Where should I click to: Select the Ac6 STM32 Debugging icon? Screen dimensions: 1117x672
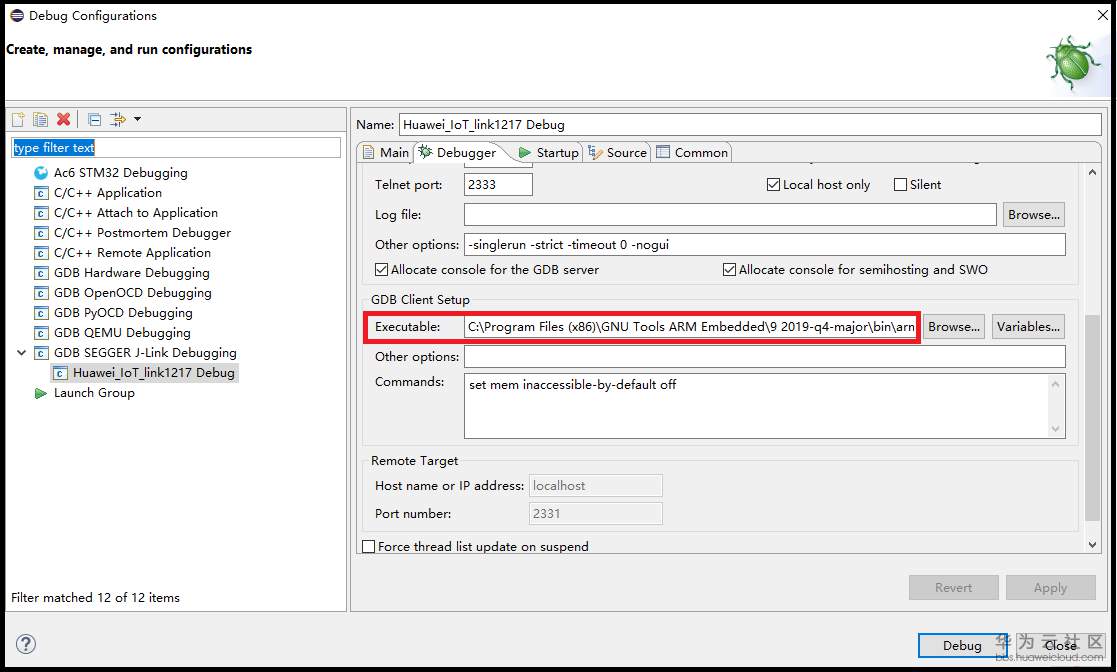point(41,172)
